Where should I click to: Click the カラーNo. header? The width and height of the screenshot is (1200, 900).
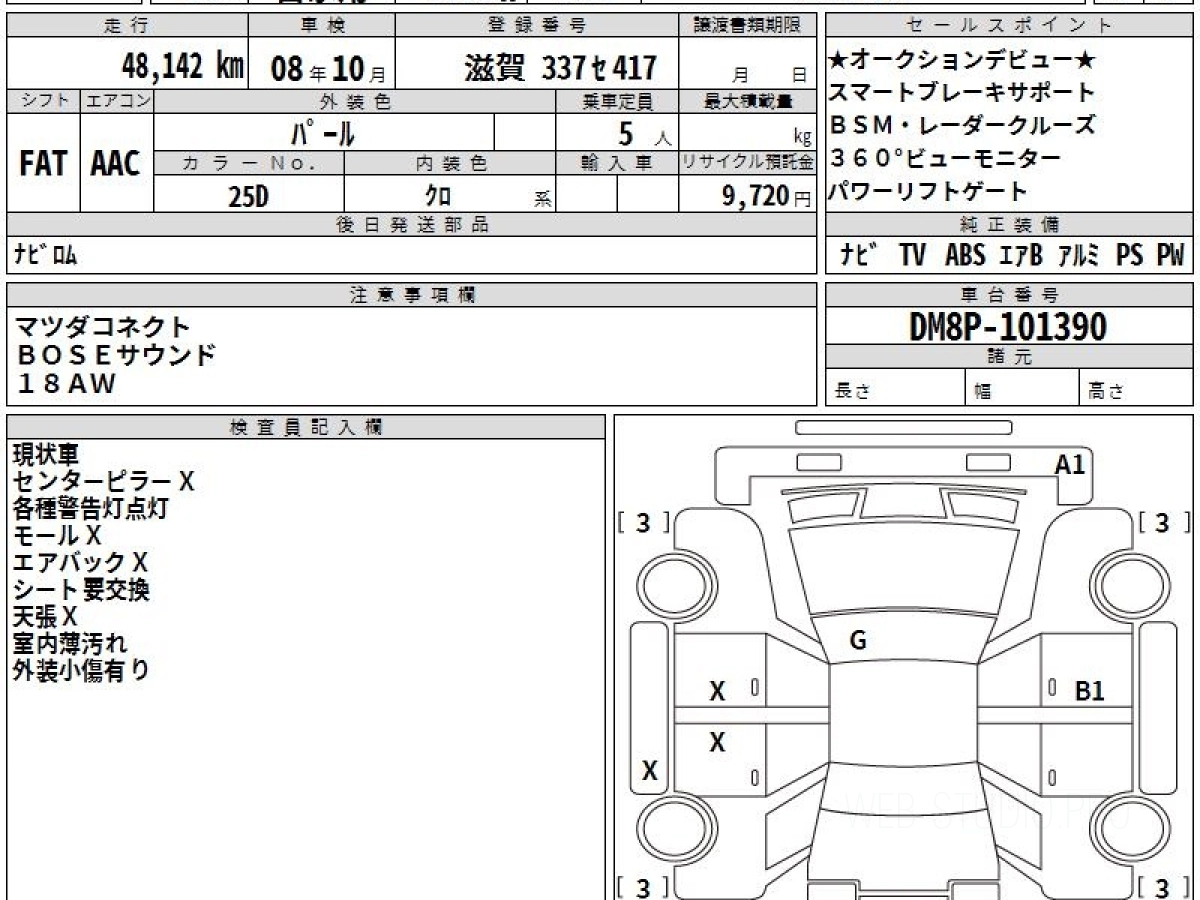tap(250, 163)
